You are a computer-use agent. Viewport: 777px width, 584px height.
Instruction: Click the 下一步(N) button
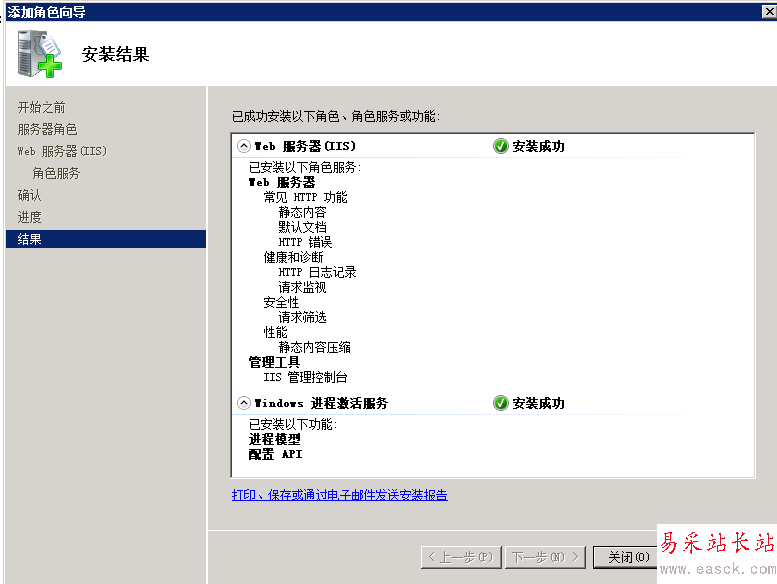(546, 557)
